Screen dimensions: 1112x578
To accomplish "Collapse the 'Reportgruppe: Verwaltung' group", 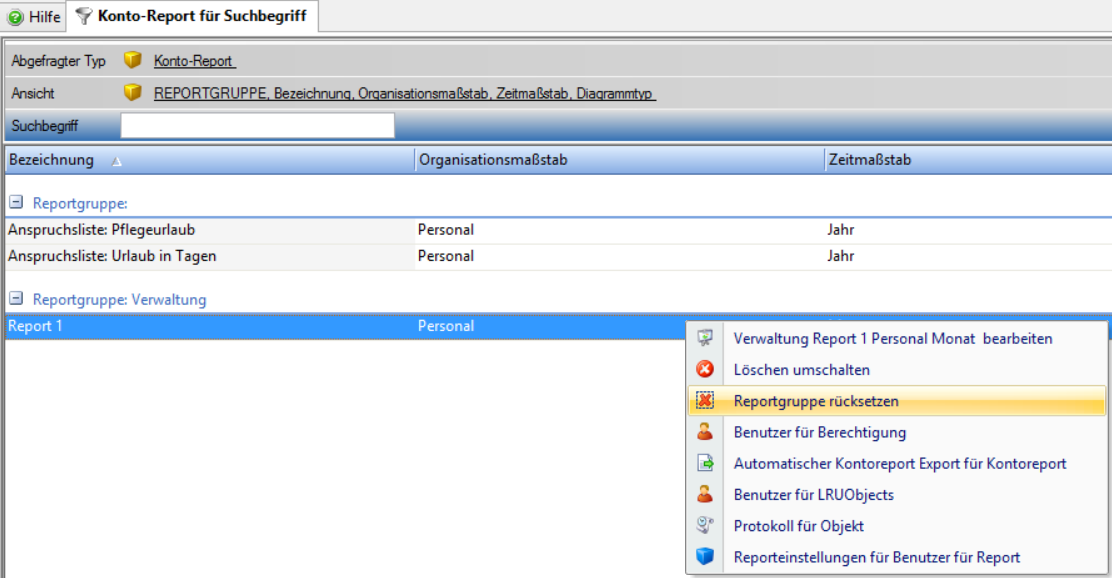I will coord(16,299).
